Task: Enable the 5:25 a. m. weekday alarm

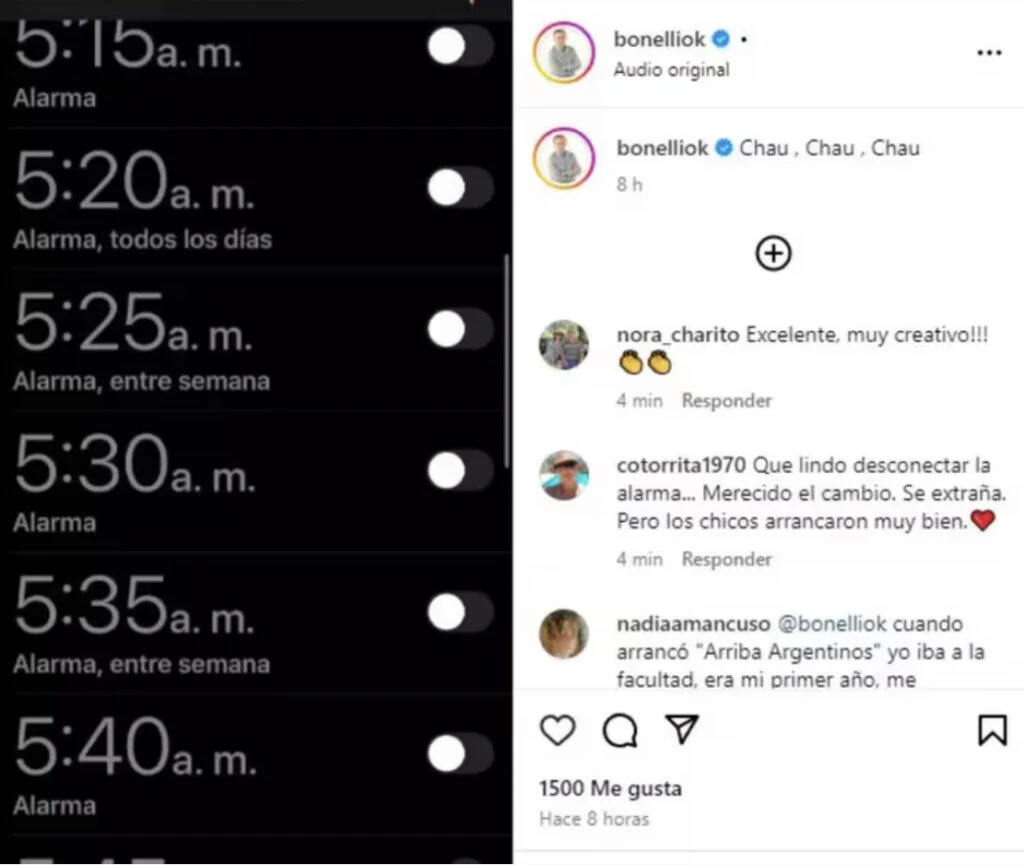Action: tap(460, 329)
